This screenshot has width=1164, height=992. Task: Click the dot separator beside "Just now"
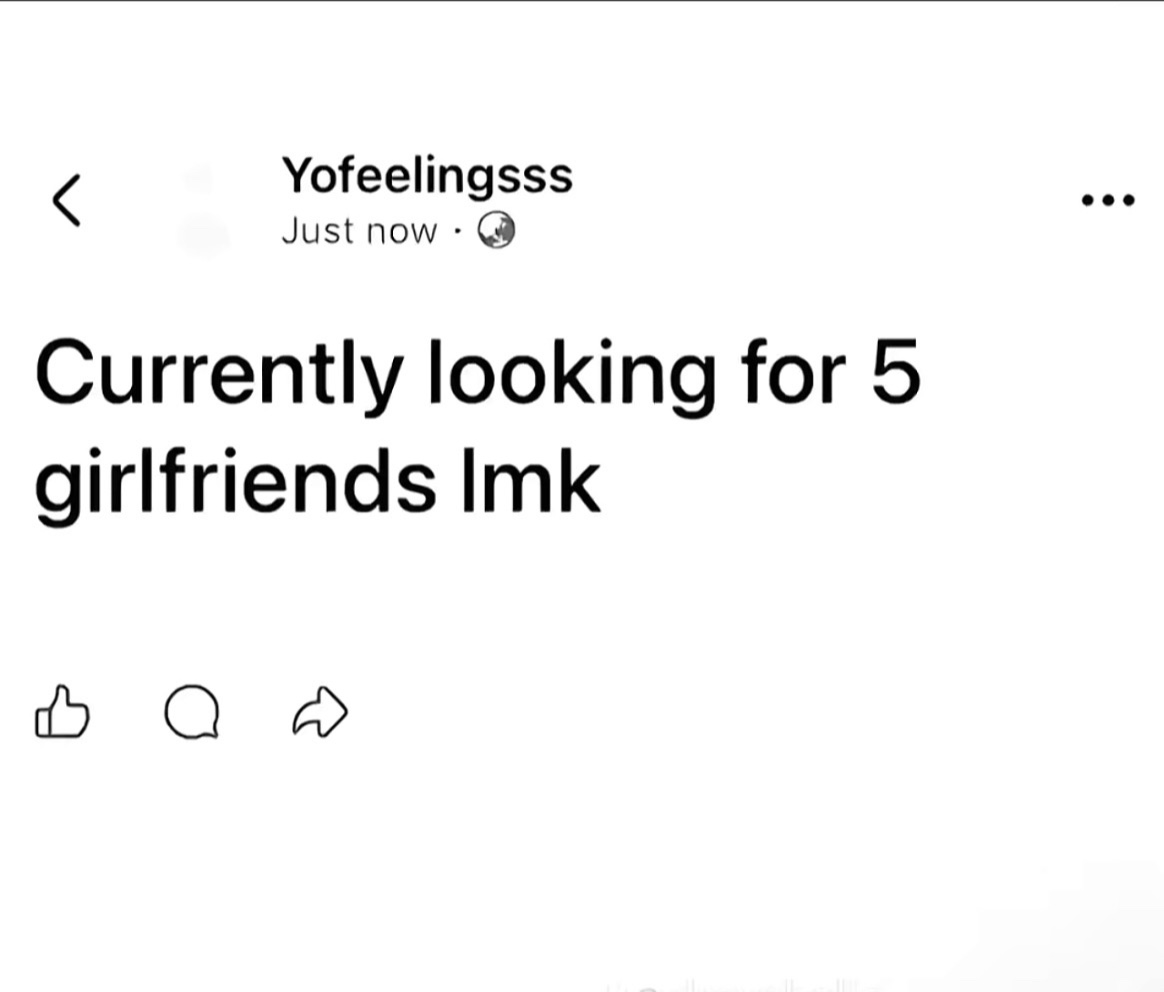(458, 231)
